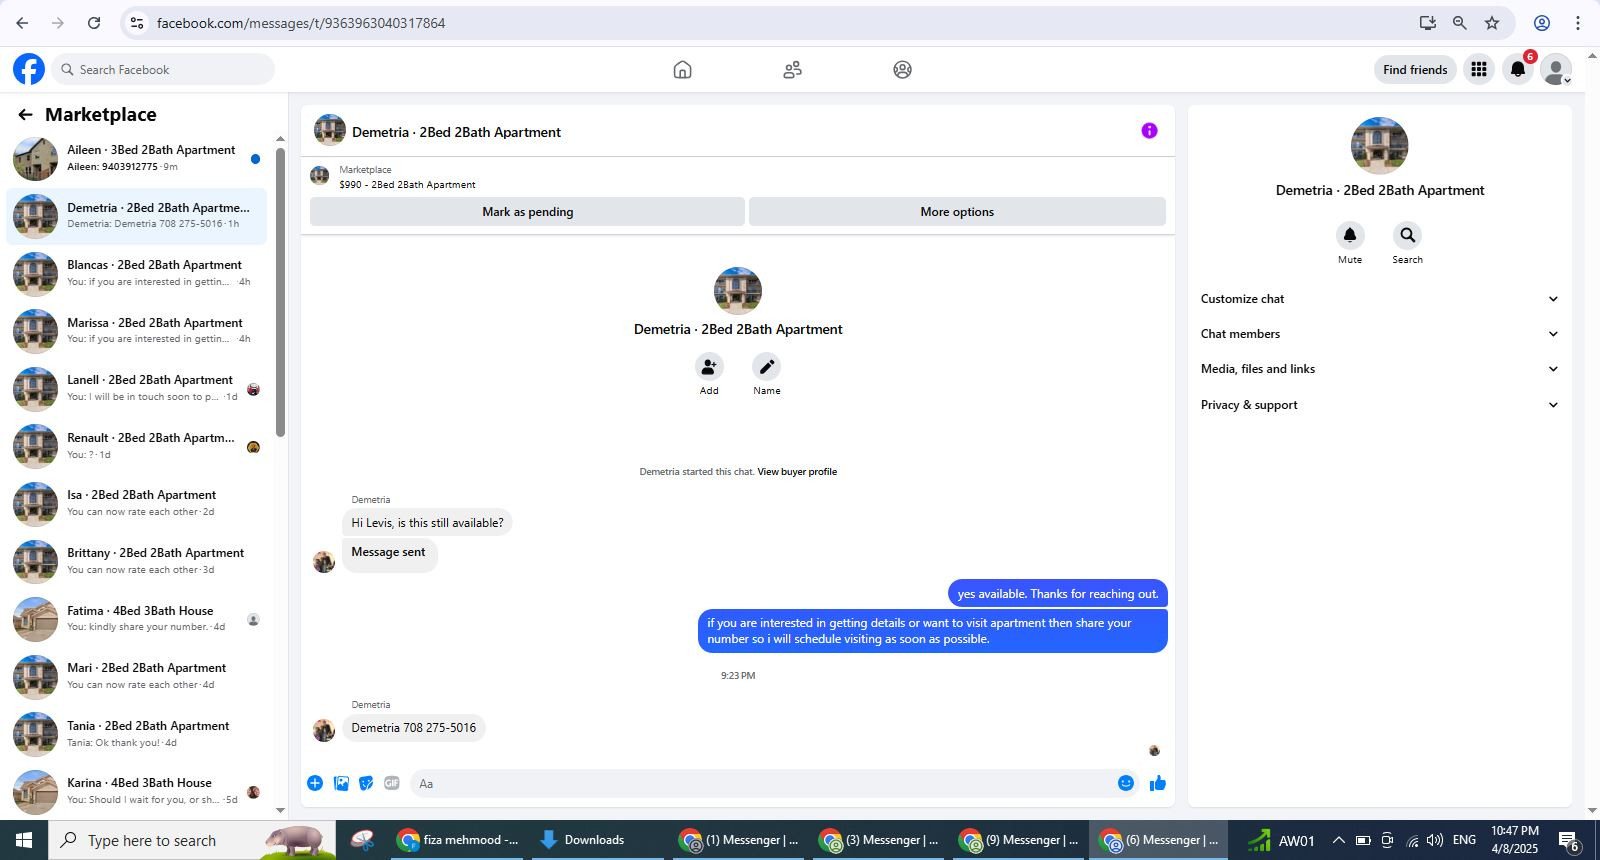Switch to (9) Messenger taskbar window
The width and height of the screenshot is (1600, 860).
pos(1020,840)
